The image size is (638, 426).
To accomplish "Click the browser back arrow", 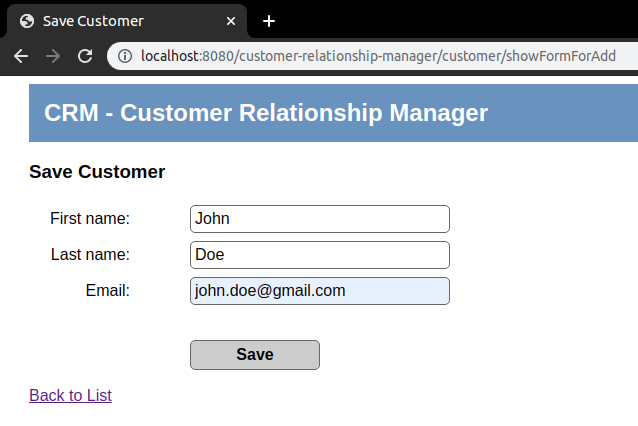I will click(21, 56).
